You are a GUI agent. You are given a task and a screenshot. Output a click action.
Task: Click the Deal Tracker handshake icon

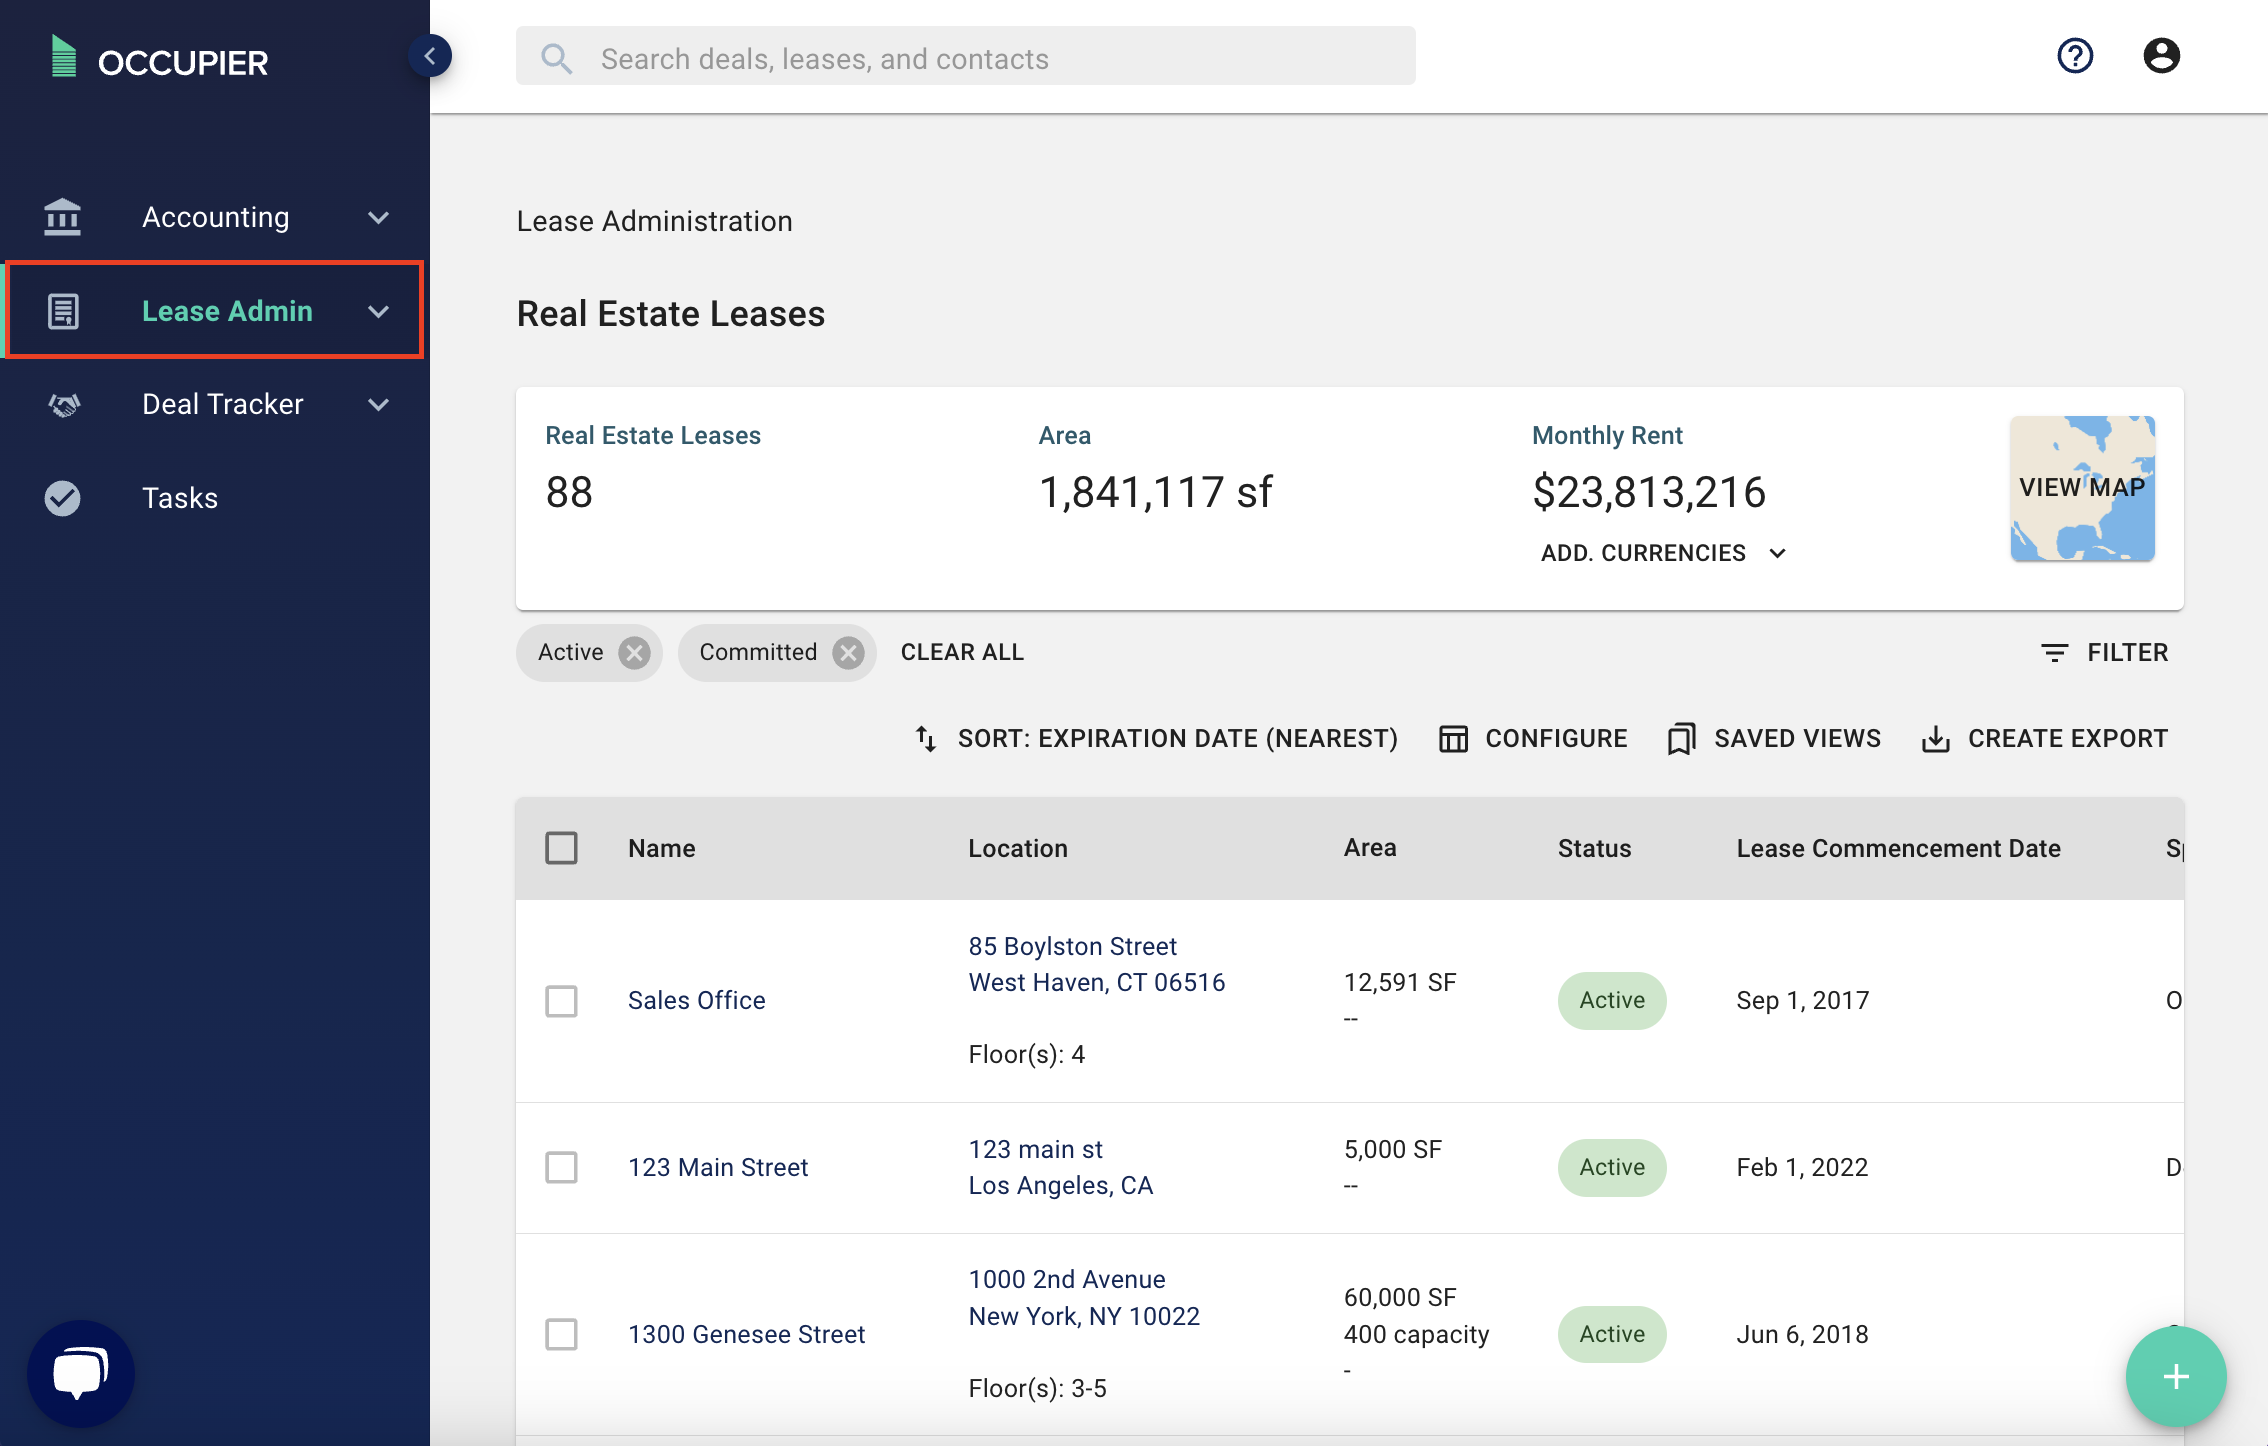[62, 404]
